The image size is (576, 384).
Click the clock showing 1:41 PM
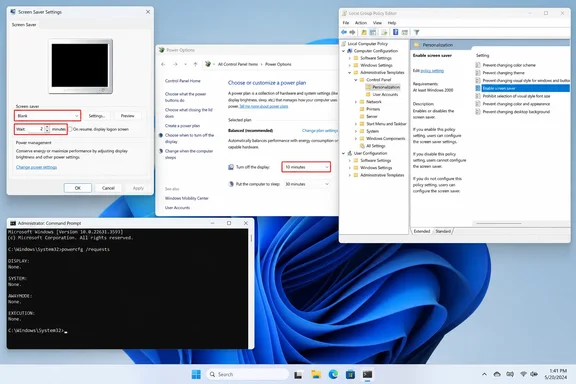[x=558, y=371]
